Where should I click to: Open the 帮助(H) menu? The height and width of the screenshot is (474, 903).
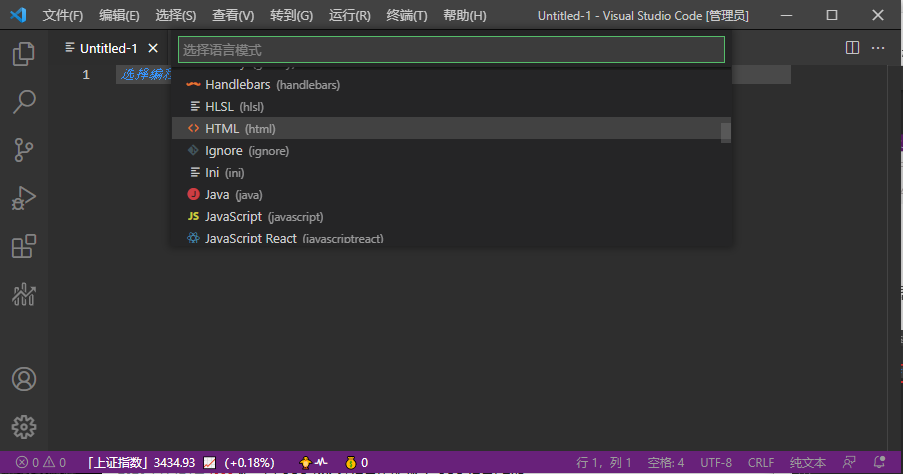coord(465,16)
